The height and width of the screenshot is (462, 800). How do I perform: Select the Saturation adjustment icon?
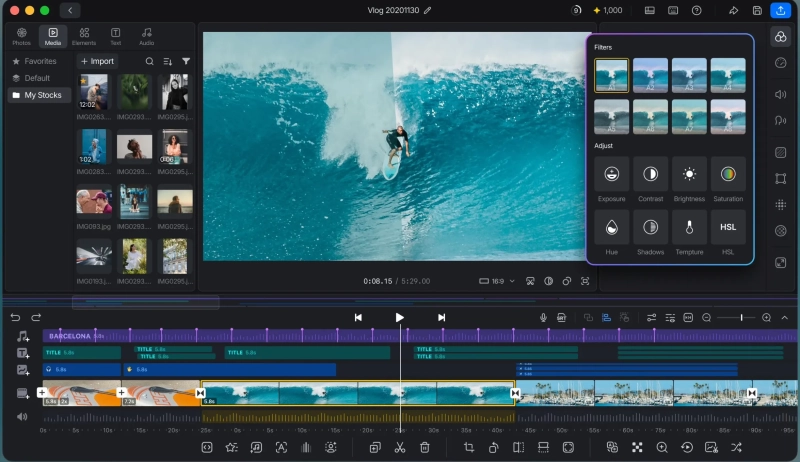728,174
